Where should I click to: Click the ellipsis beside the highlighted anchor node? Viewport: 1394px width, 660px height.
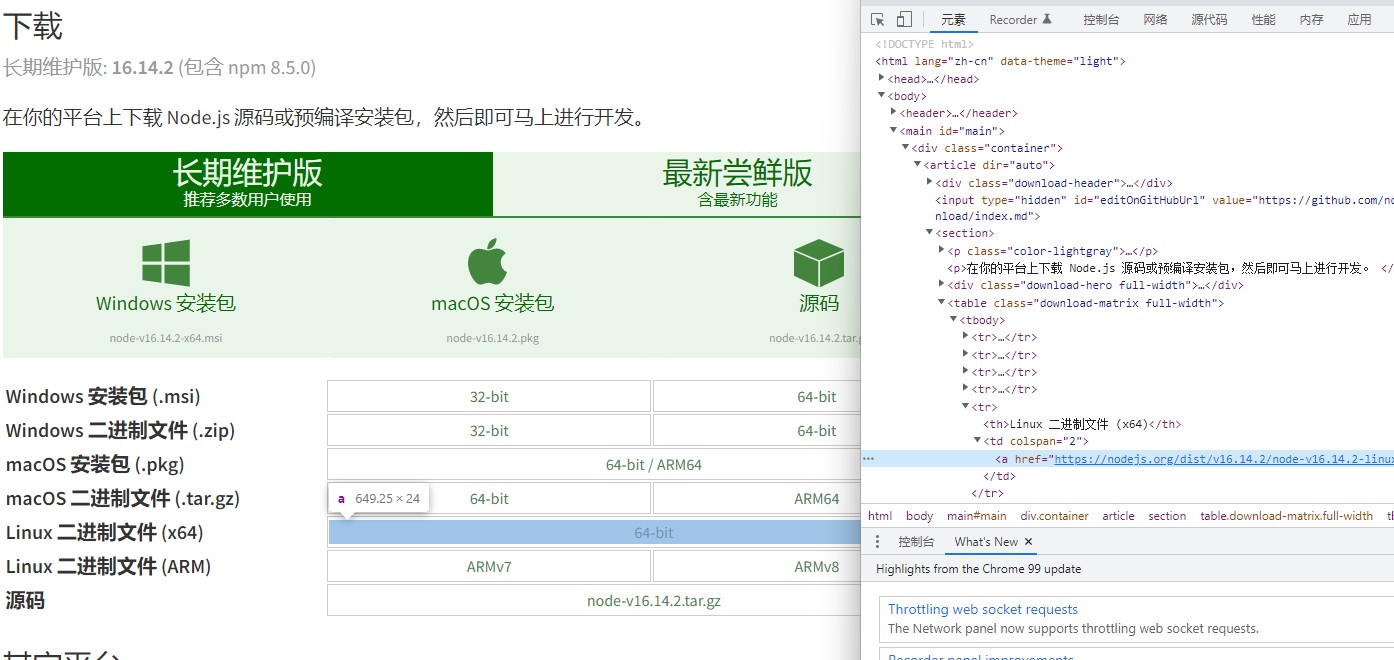[x=866, y=458]
